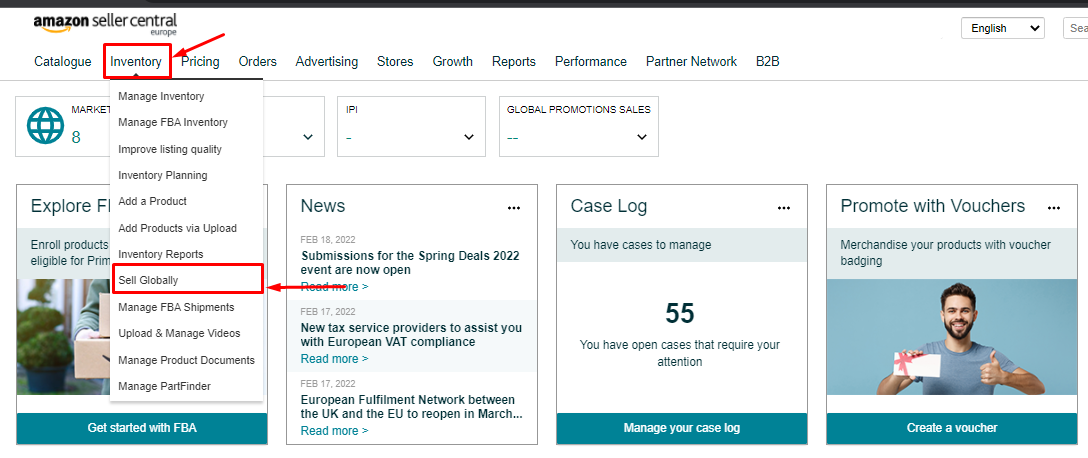Click the voucher promotion man image
Viewport: 1088px width, 458px height.
tap(951, 337)
